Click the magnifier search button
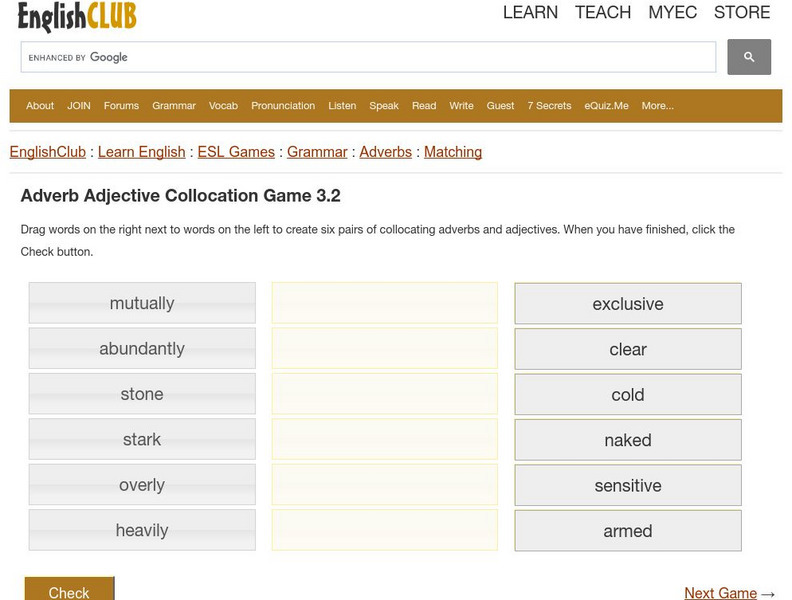The image size is (792, 600). coord(749,57)
